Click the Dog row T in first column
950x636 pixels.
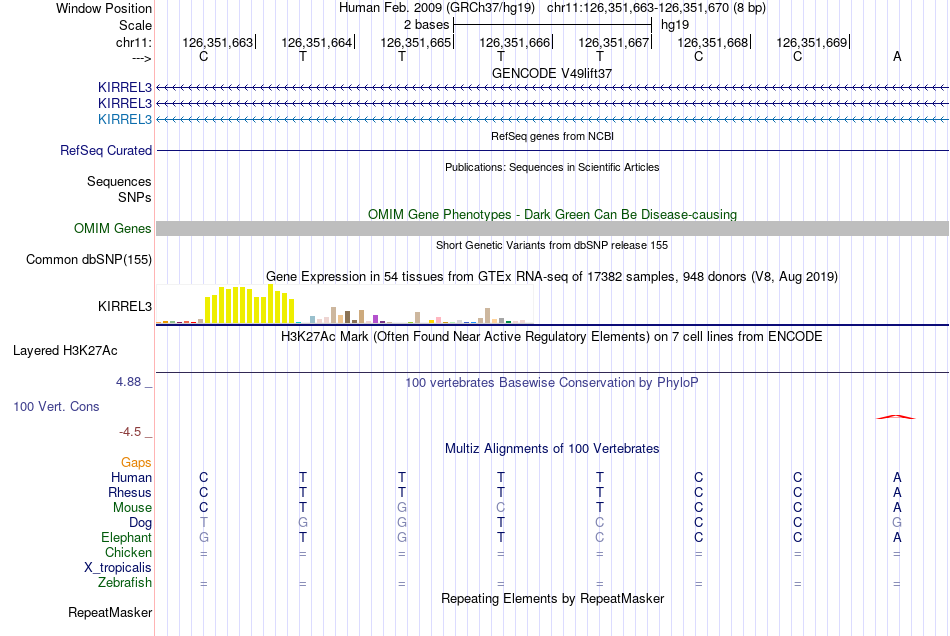pos(204,523)
